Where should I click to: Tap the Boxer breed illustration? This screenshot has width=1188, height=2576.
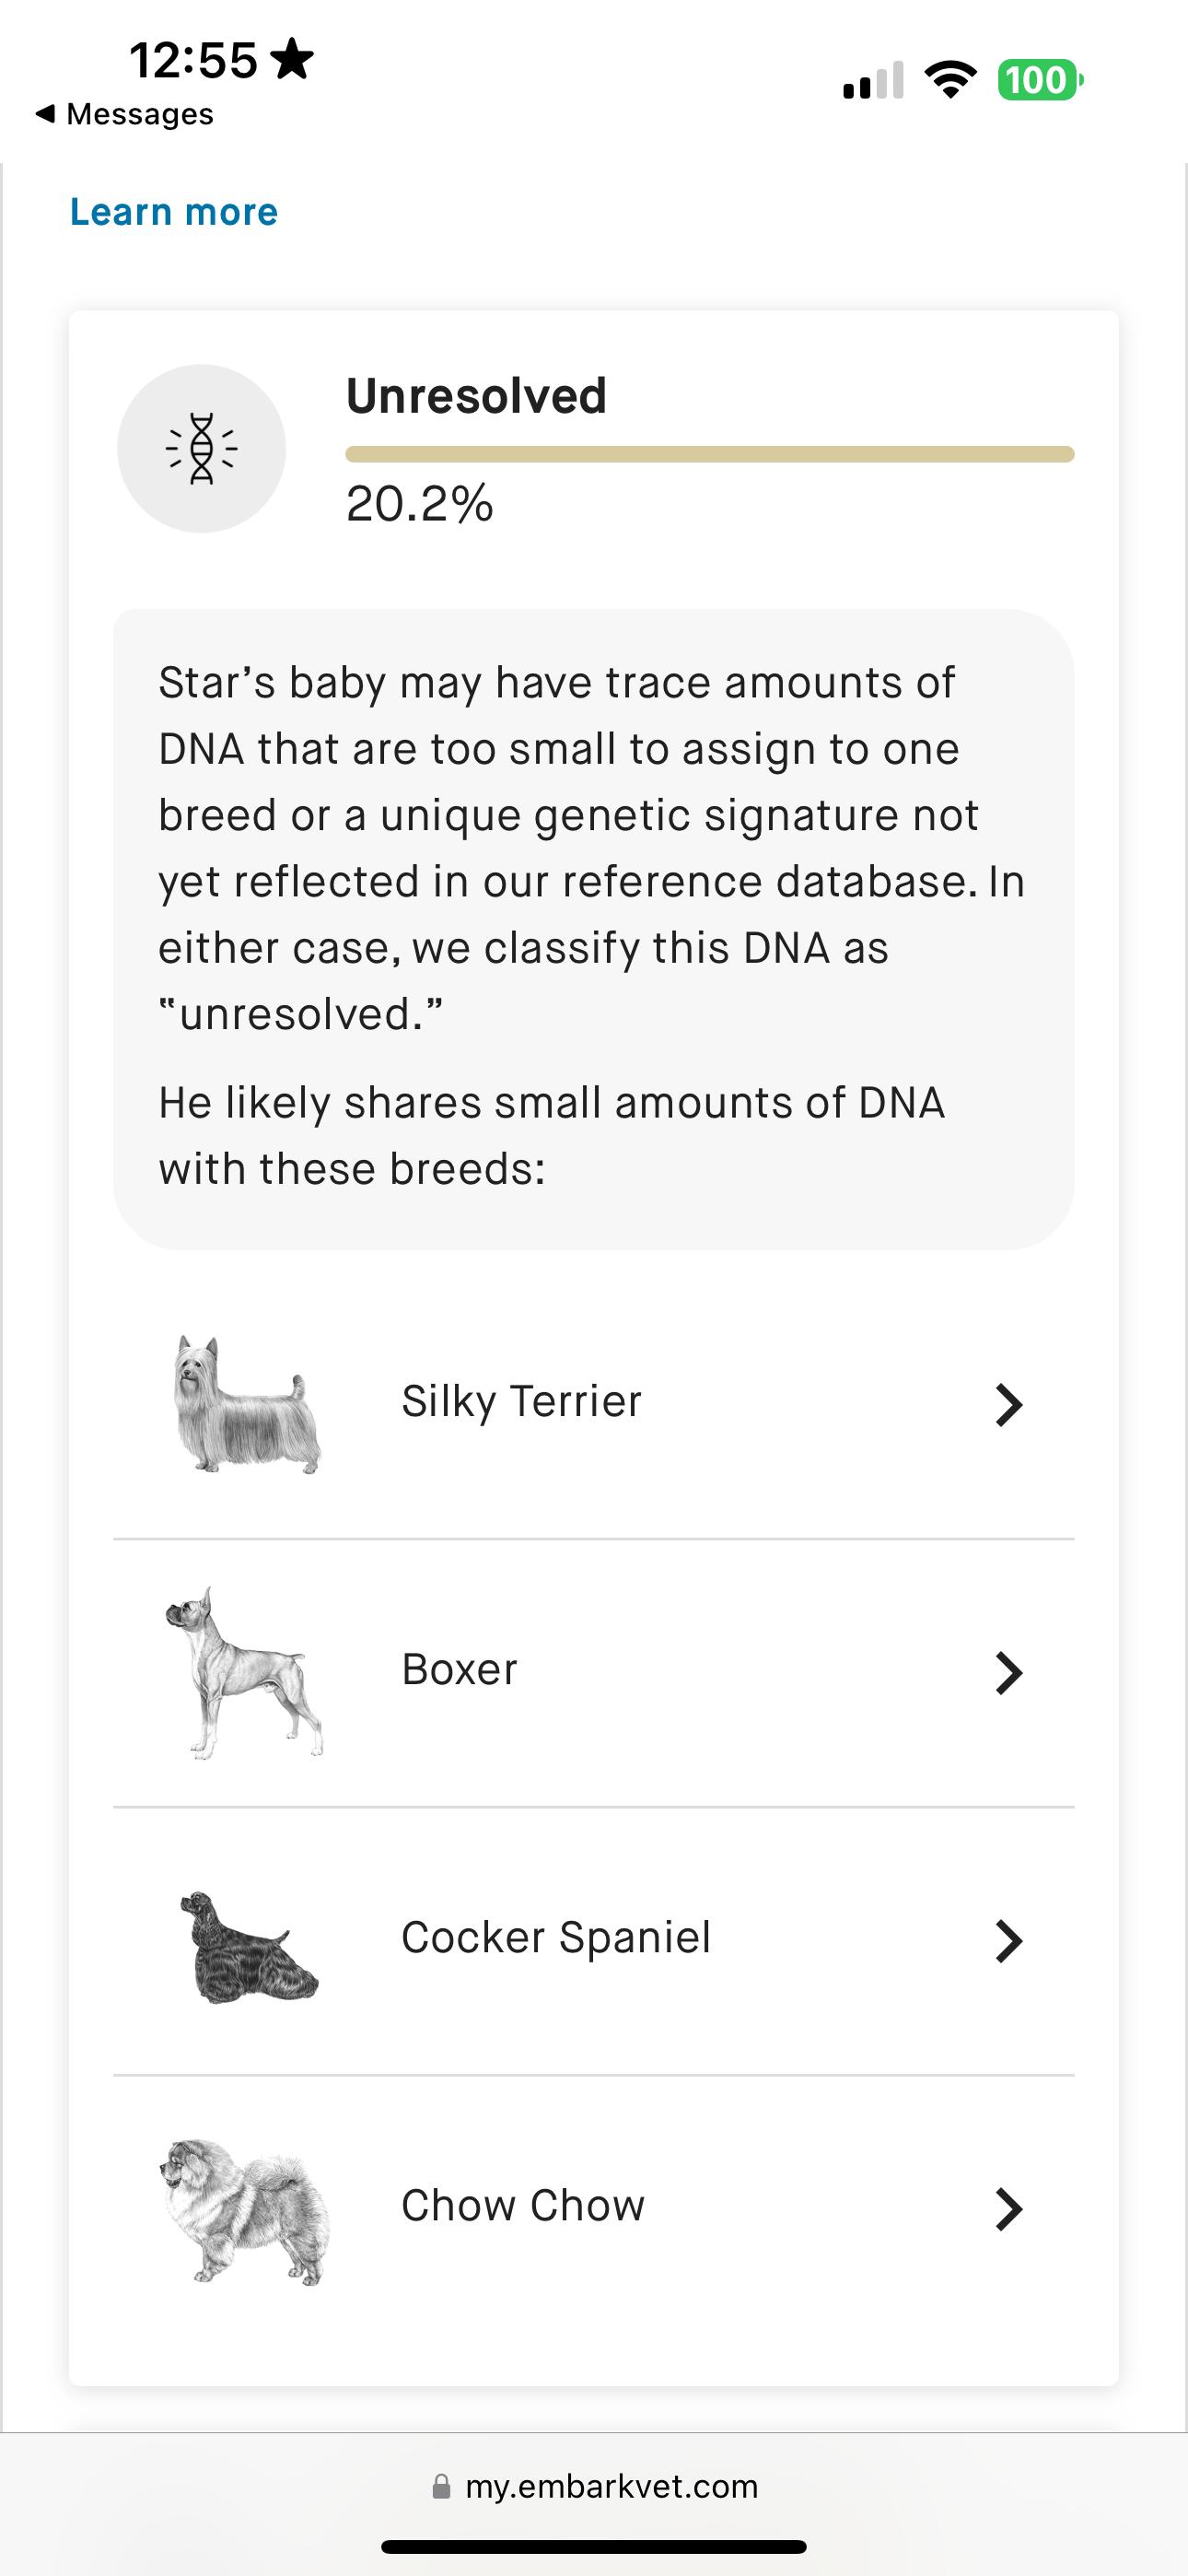[244, 1672]
